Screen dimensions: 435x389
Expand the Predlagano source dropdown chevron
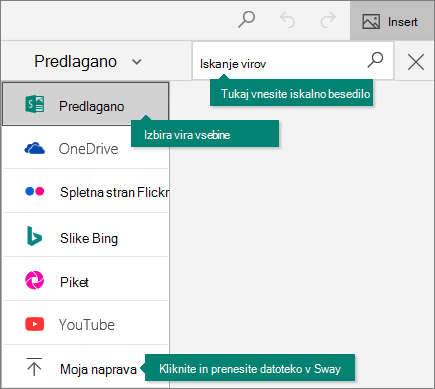[137, 62]
